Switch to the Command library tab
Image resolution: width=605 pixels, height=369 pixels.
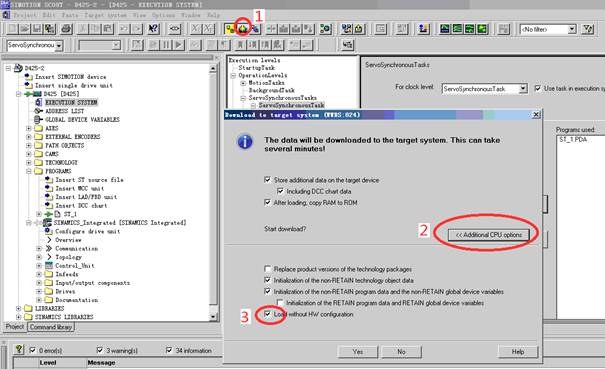tap(51, 327)
